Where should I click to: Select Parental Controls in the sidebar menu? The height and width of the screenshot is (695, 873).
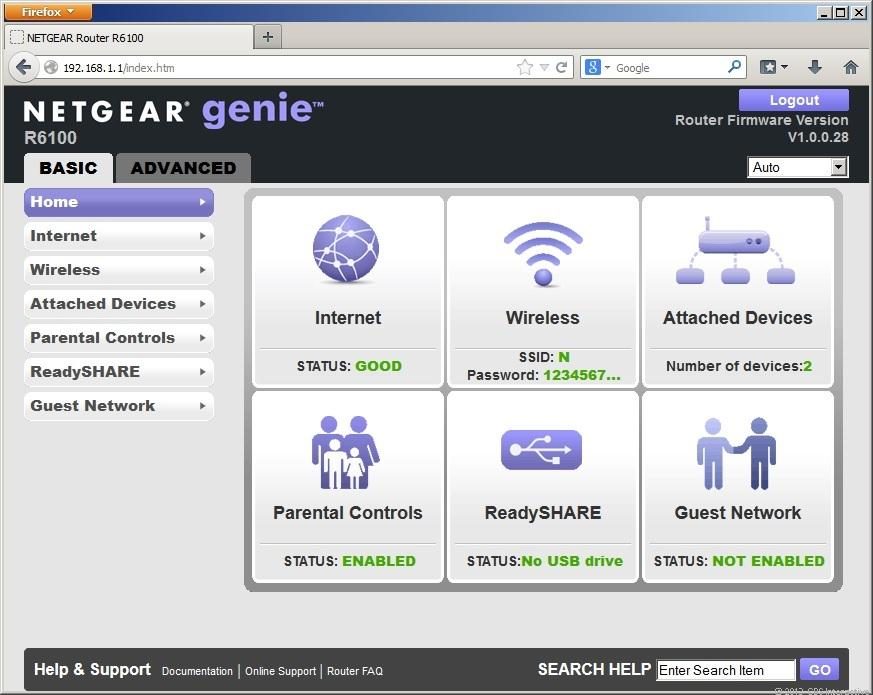(x=119, y=337)
